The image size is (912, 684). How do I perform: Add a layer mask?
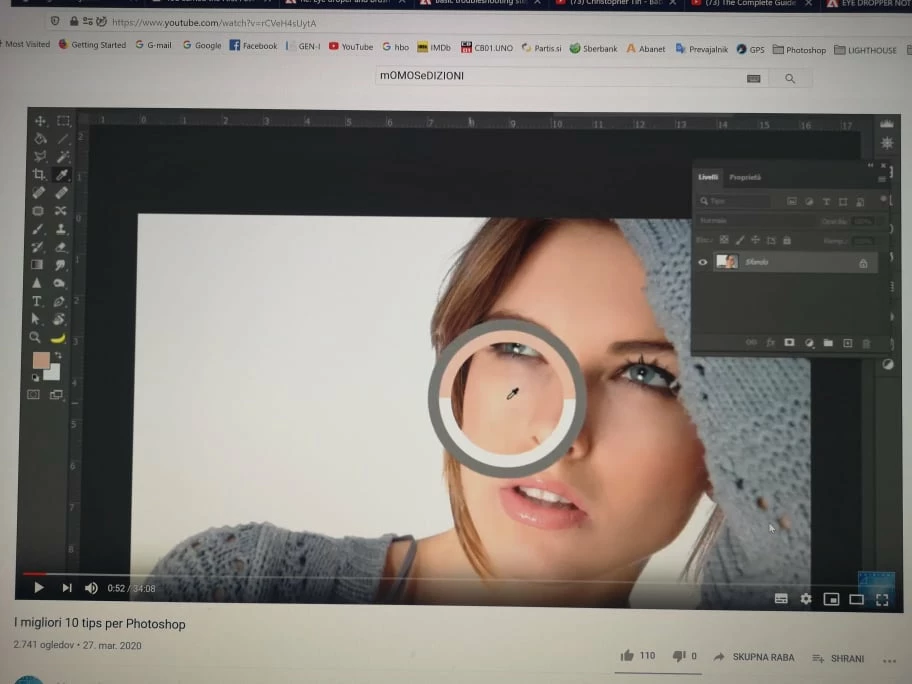point(789,343)
